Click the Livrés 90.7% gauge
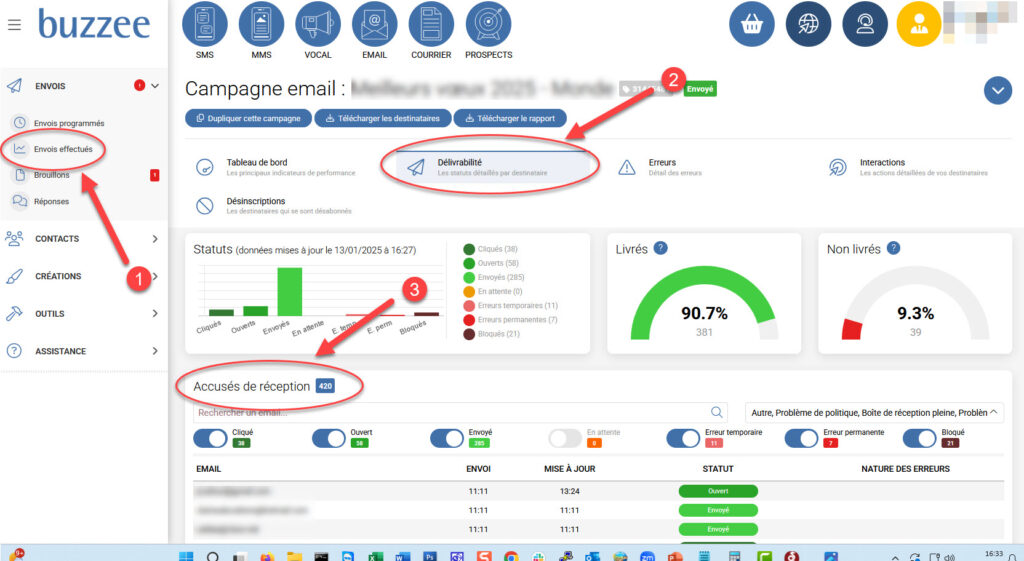The height and width of the screenshot is (561, 1024). [704, 304]
